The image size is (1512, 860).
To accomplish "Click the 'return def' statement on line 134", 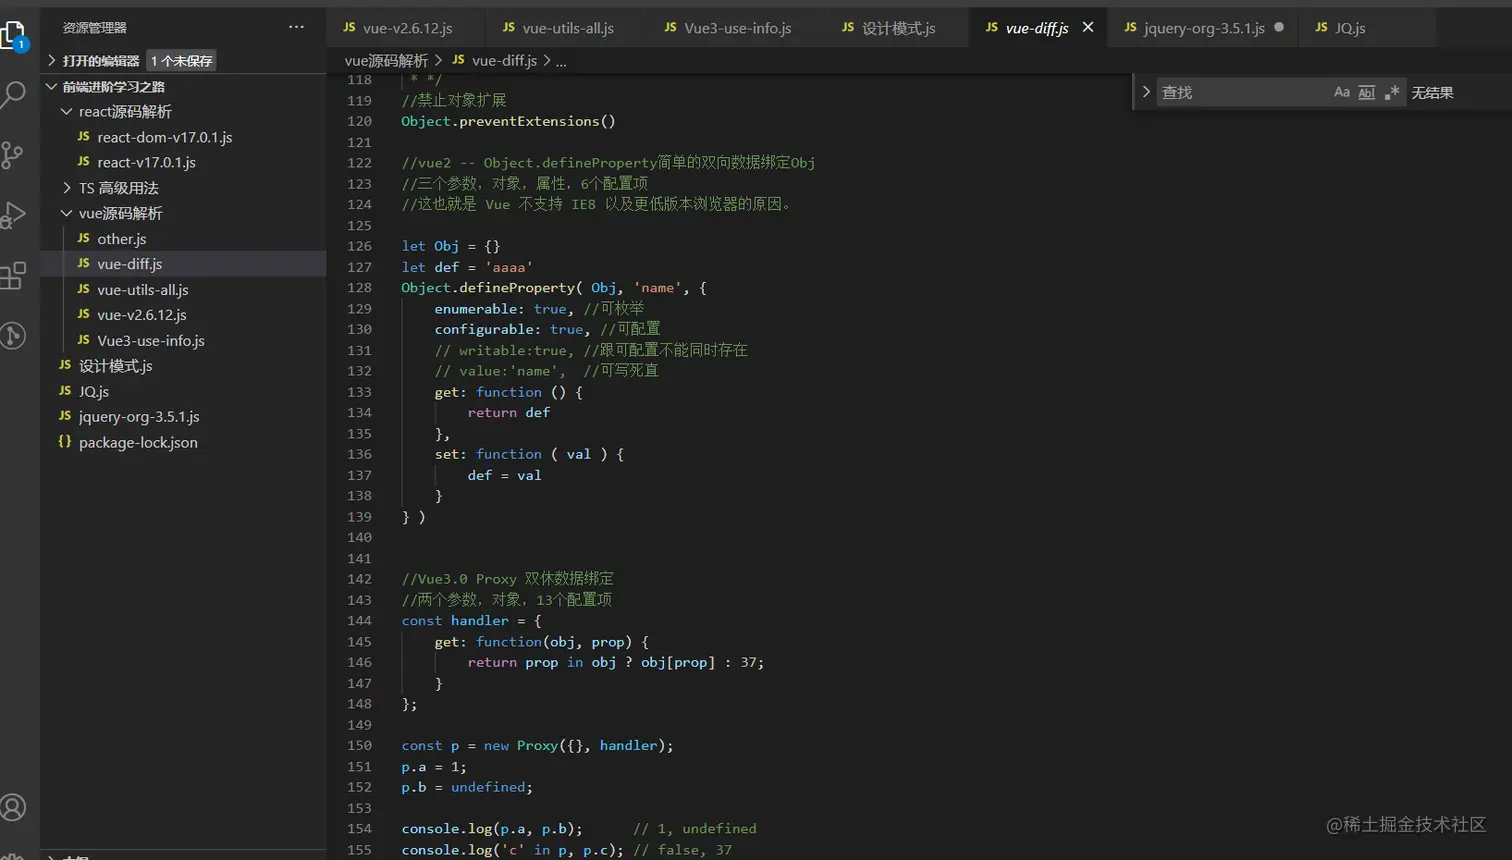I will tap(509, 413).
